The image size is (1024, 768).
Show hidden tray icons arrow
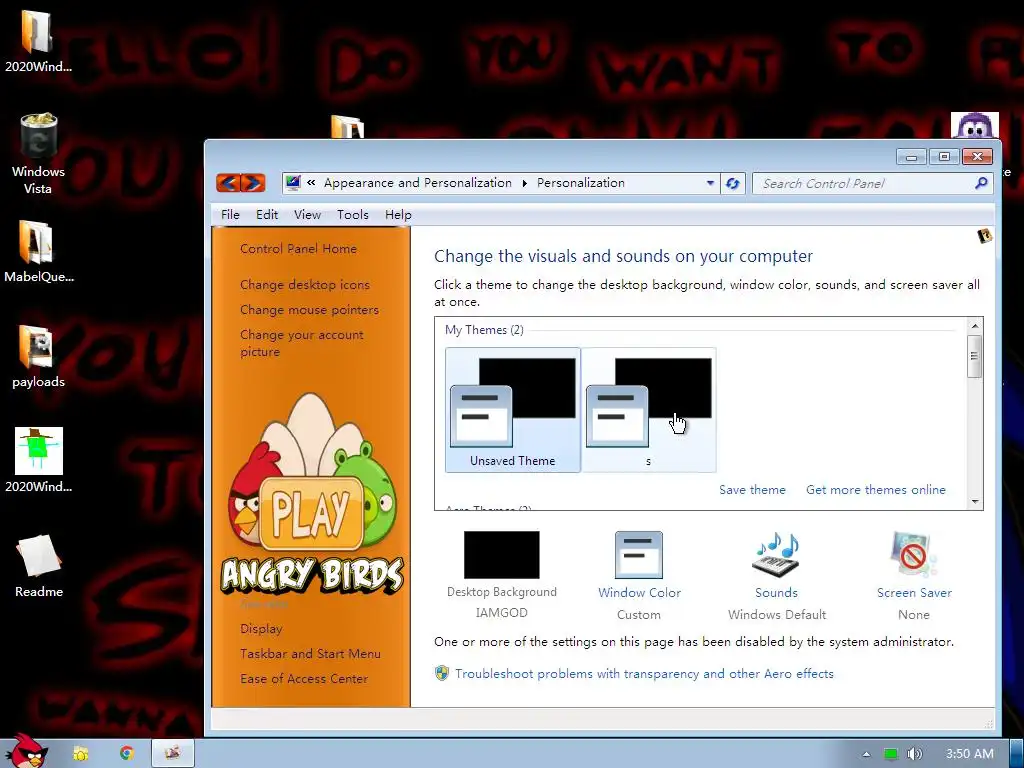[x=866, y=754]
